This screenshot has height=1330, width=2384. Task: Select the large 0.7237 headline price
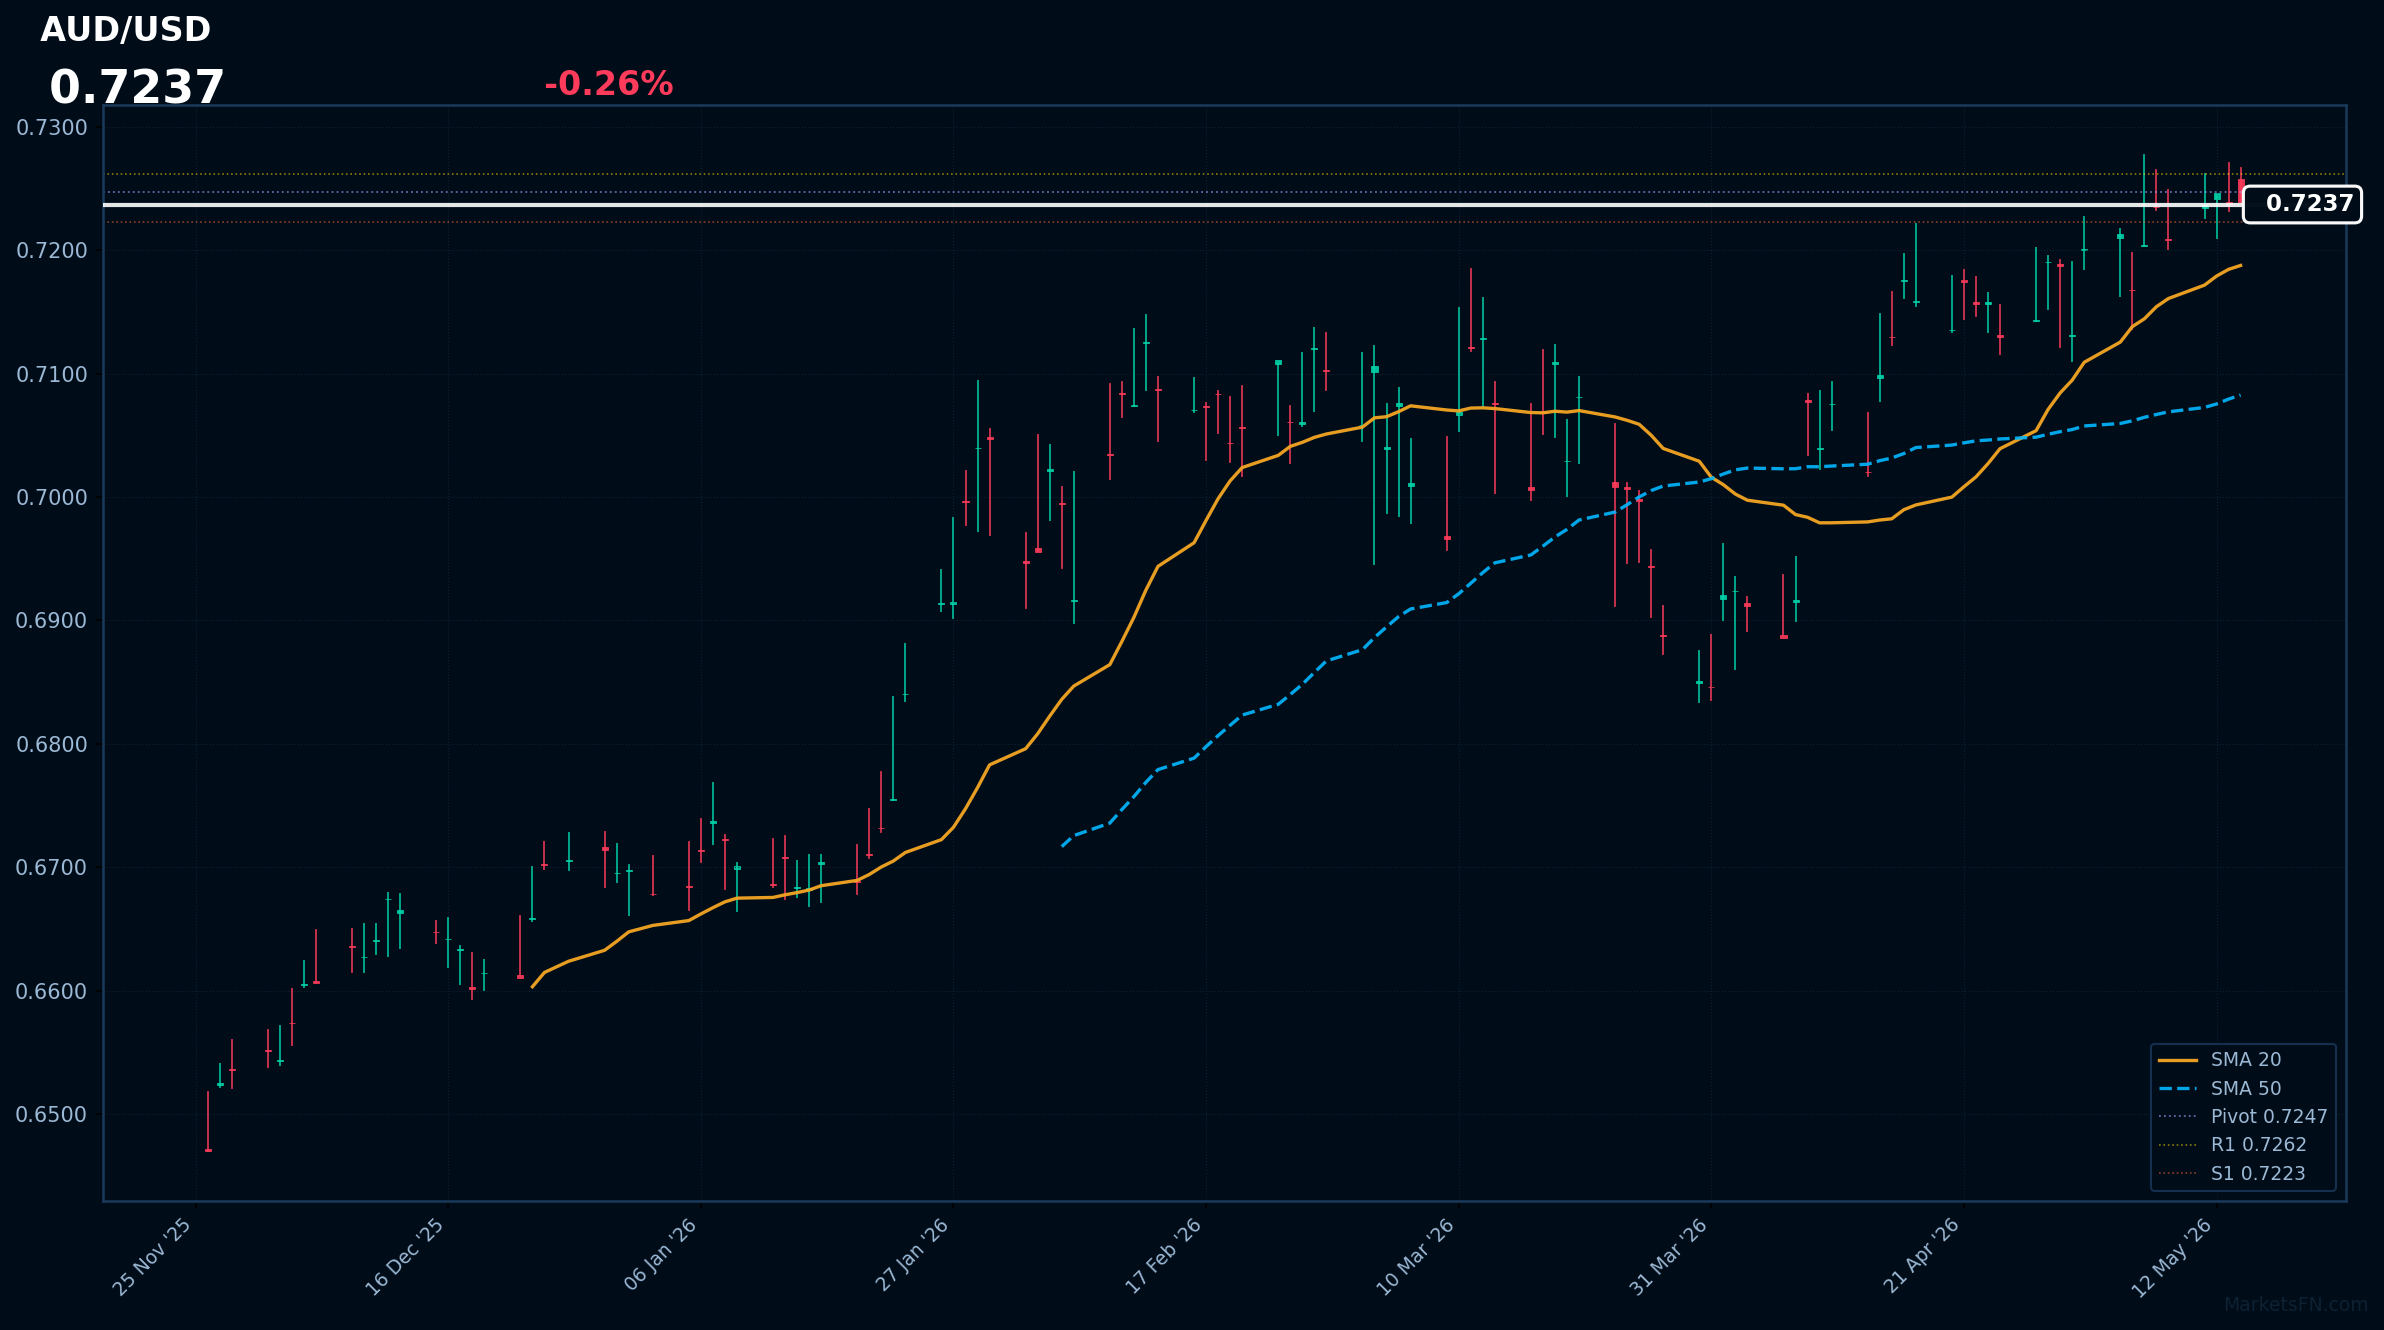coord(137,87)
